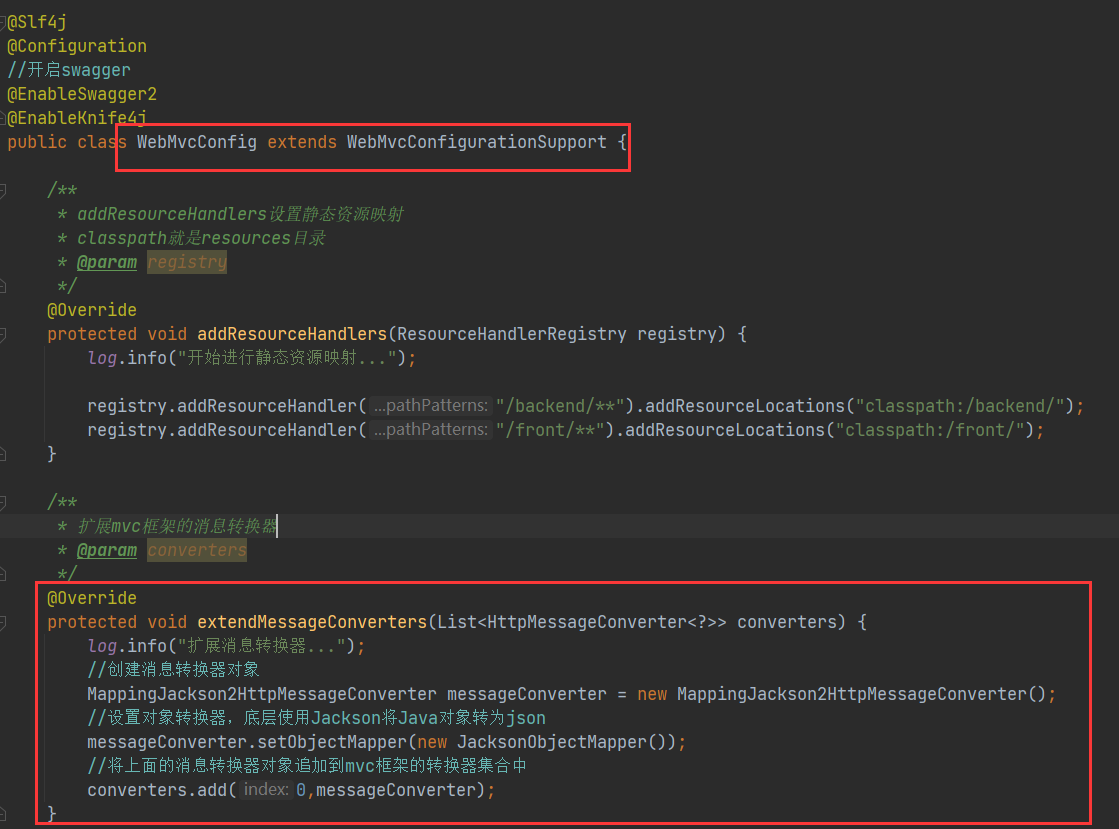
Task: Place cursor on WebMvcConfig class name
Action: point(196,142)
